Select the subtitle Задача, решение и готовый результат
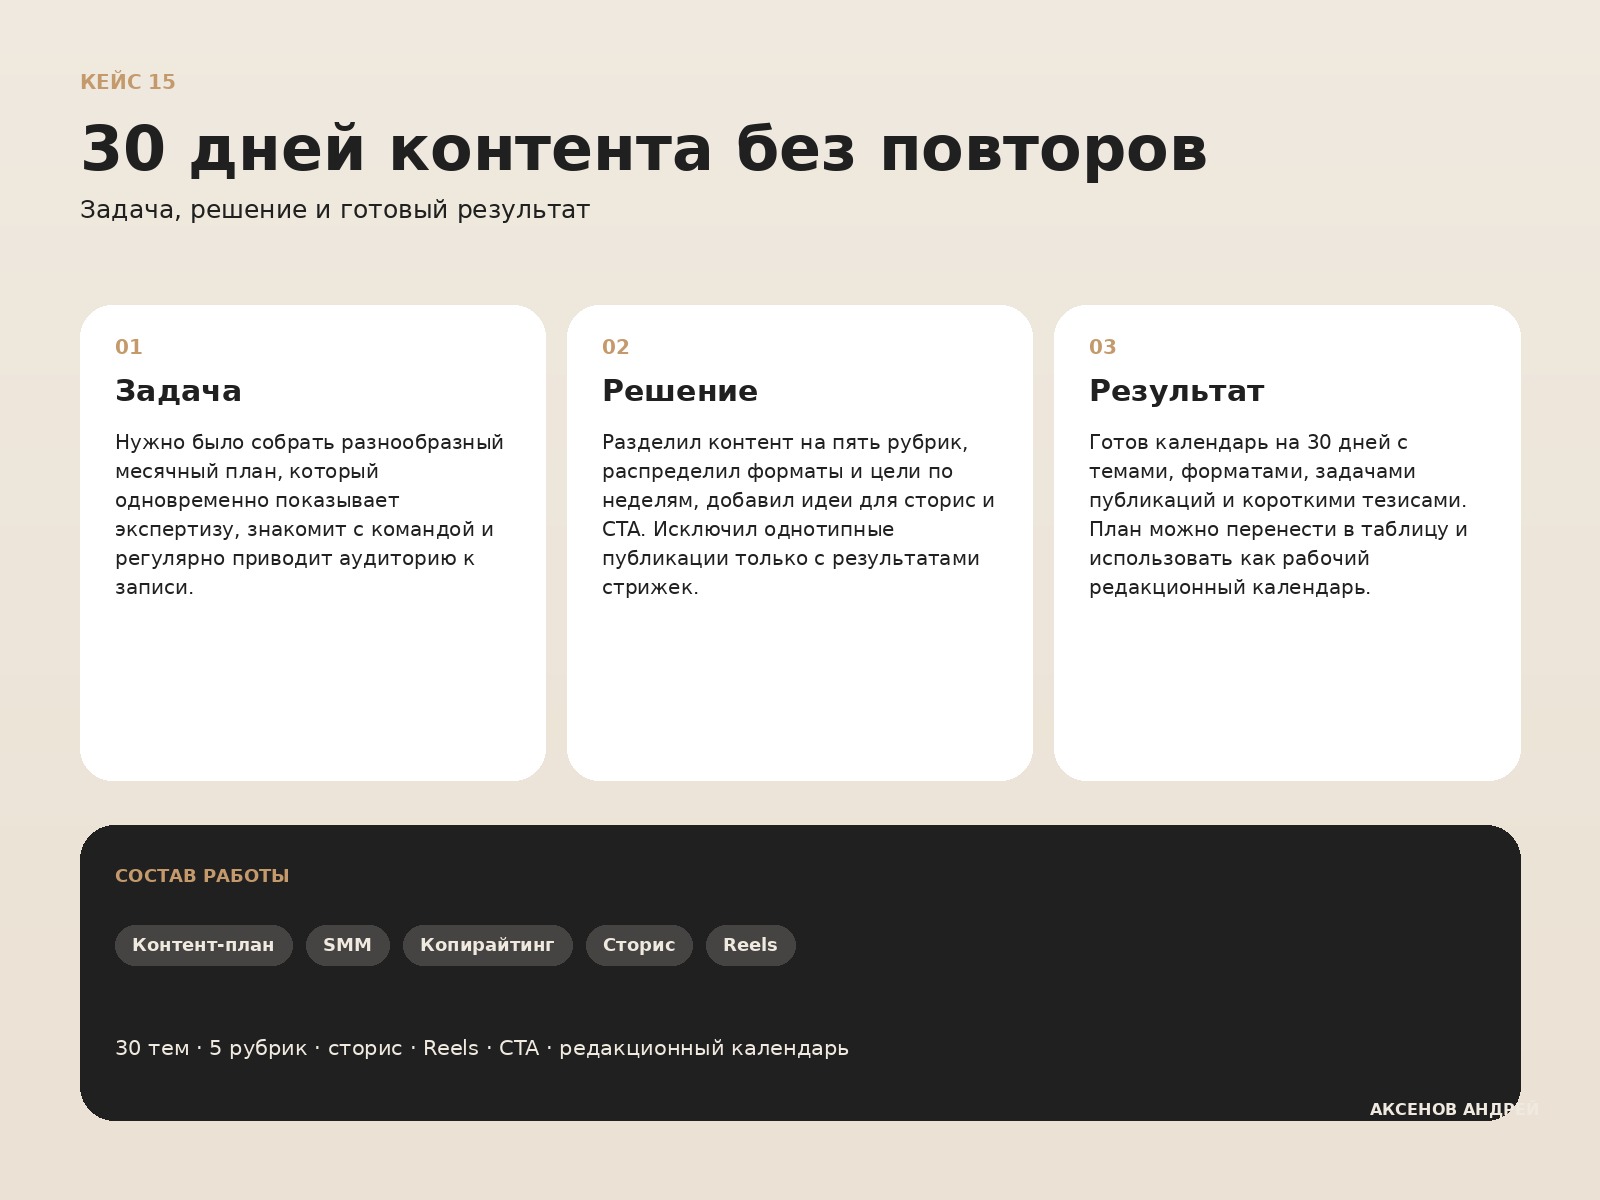This screenshot has width=1600, height=1200. (335, 210)
